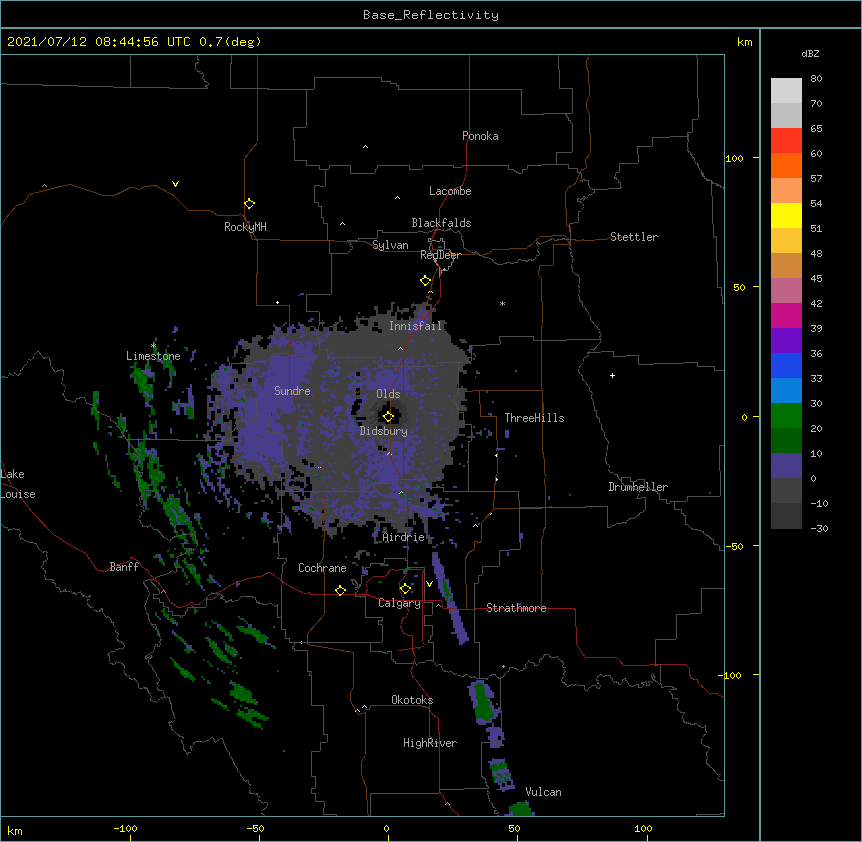
Task: Click the Airdrie city label
Action: [x=404, y=537]
